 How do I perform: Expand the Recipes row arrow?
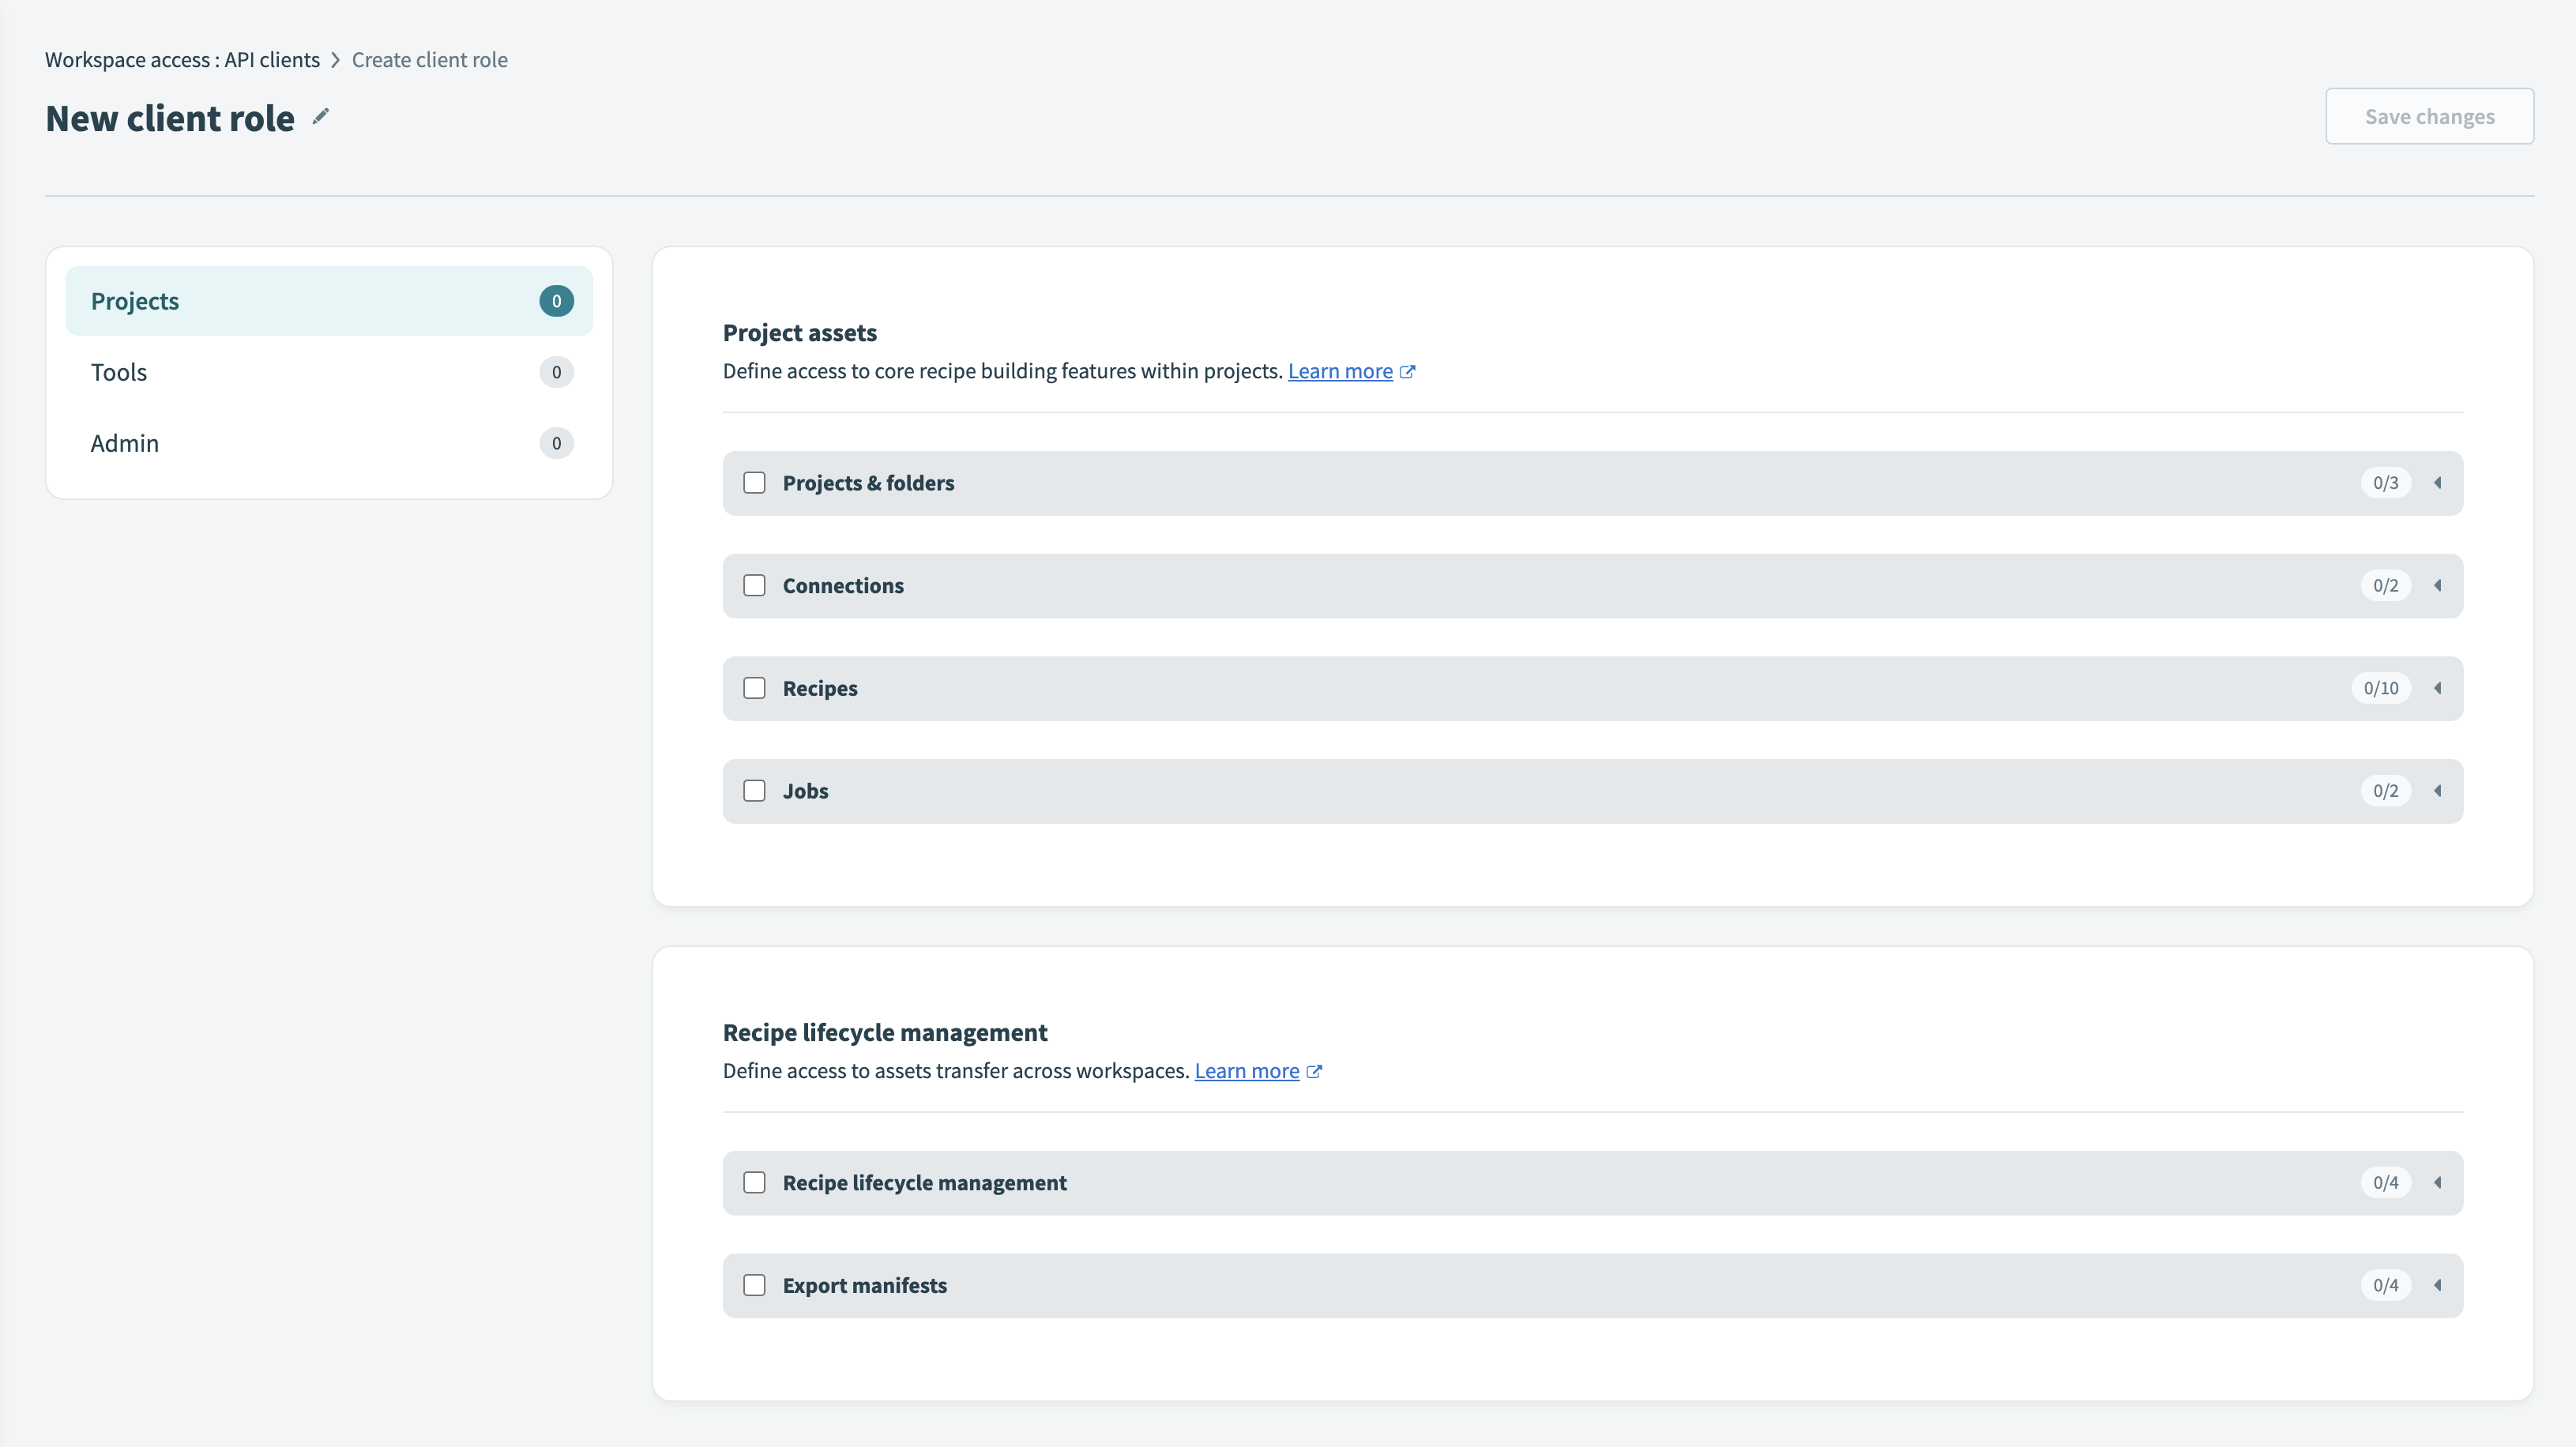coord(2437,688)
